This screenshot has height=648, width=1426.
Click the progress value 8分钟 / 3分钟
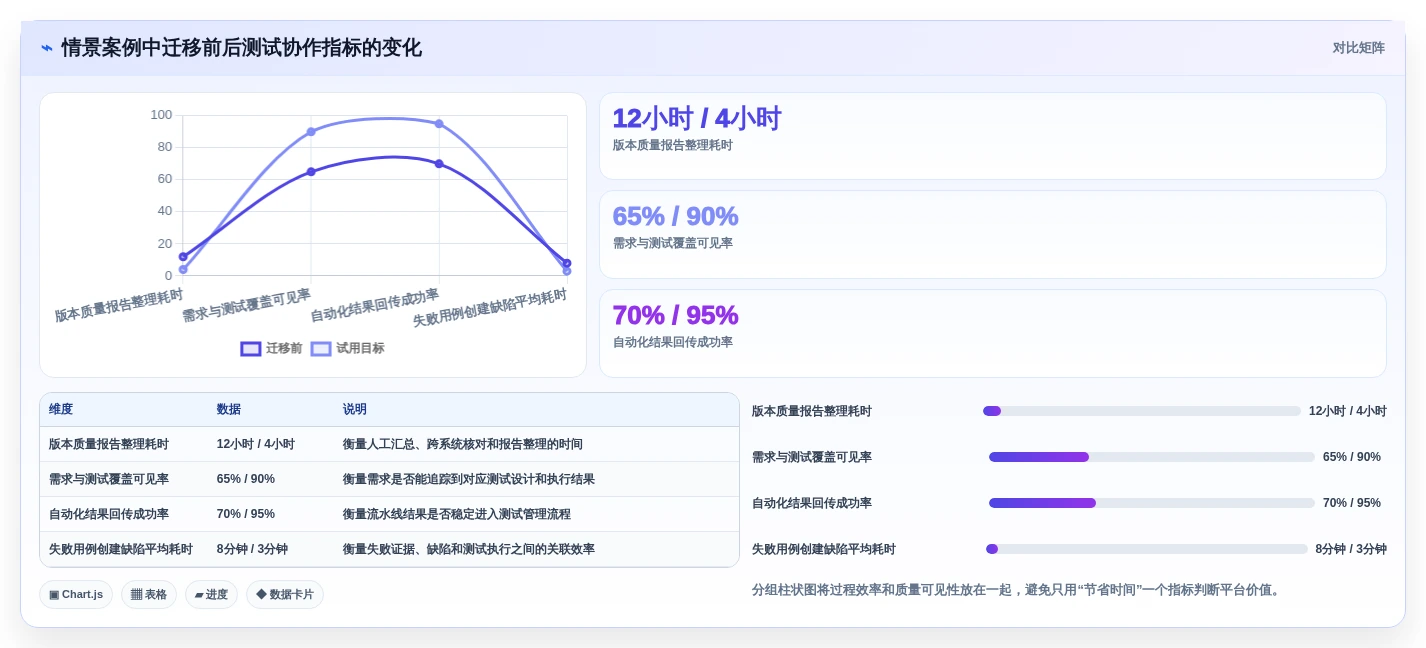click(x=1351, y=549)
